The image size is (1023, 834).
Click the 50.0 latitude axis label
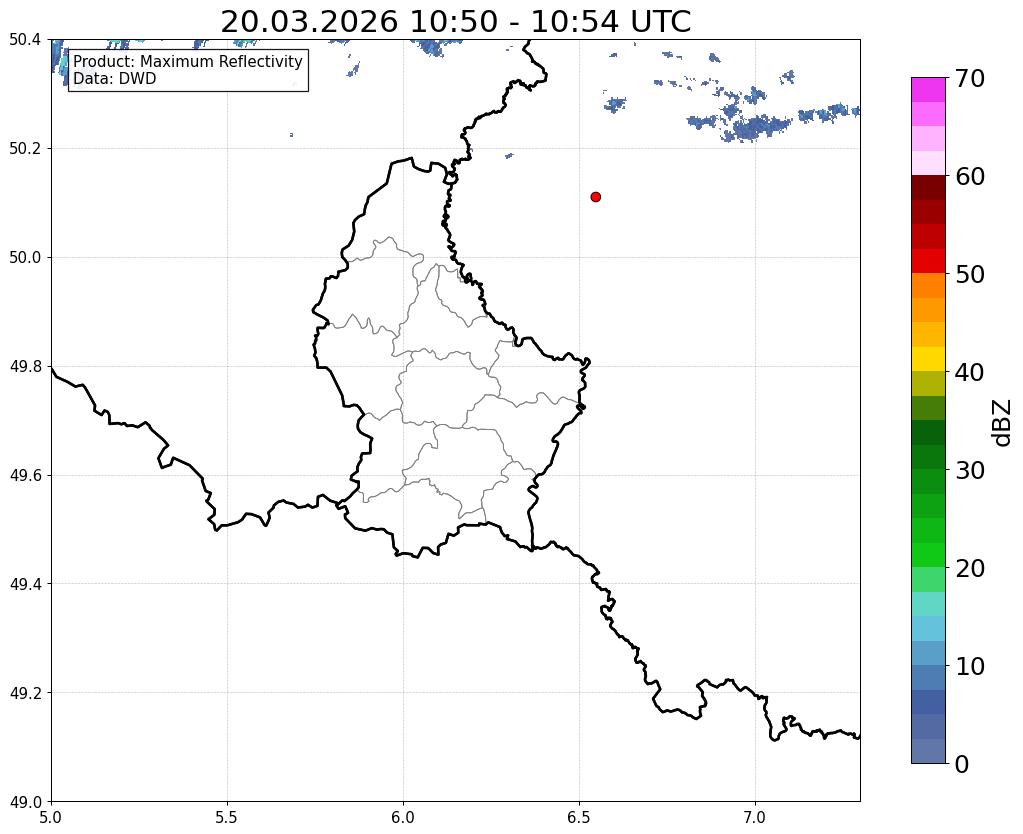point(25,258)
